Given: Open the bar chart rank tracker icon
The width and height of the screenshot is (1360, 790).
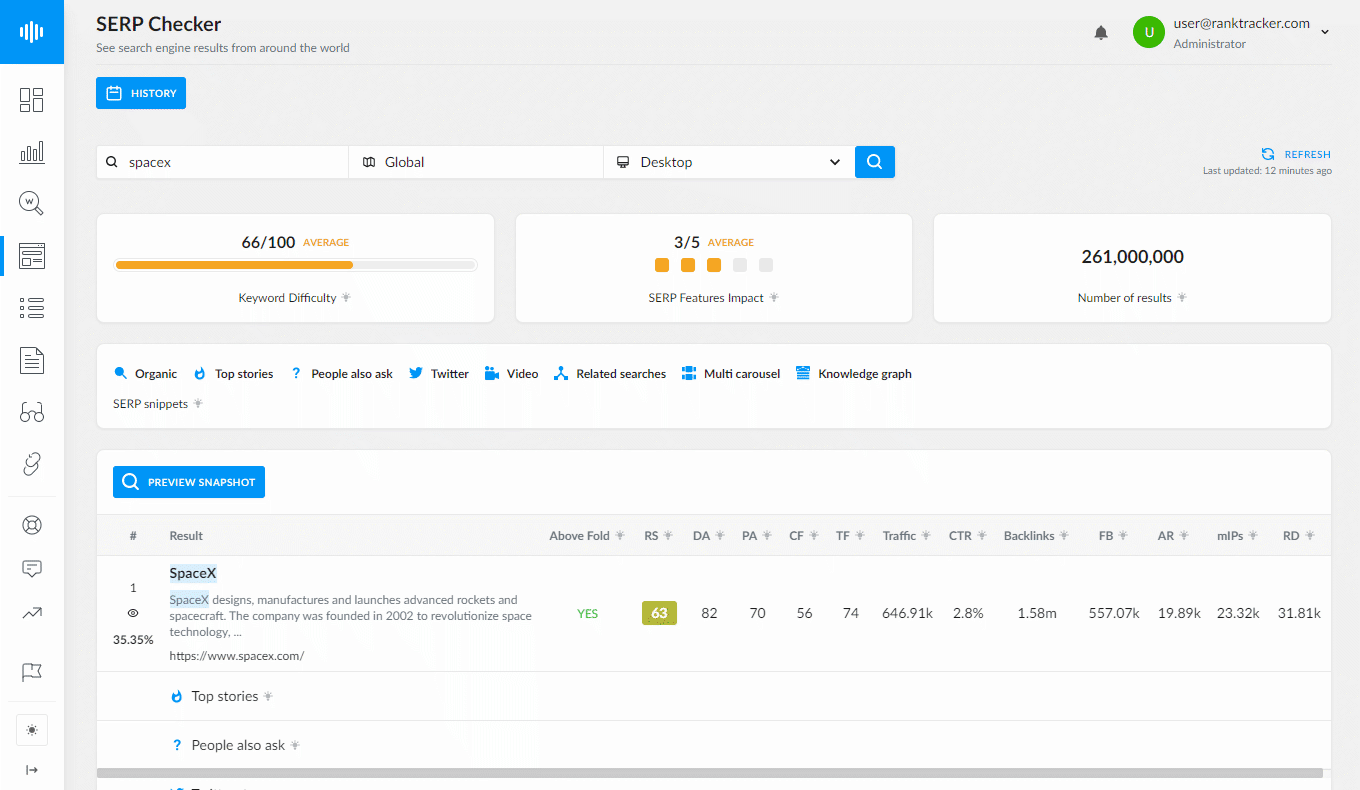Looking at the screenshot, I should coord(32,152).
